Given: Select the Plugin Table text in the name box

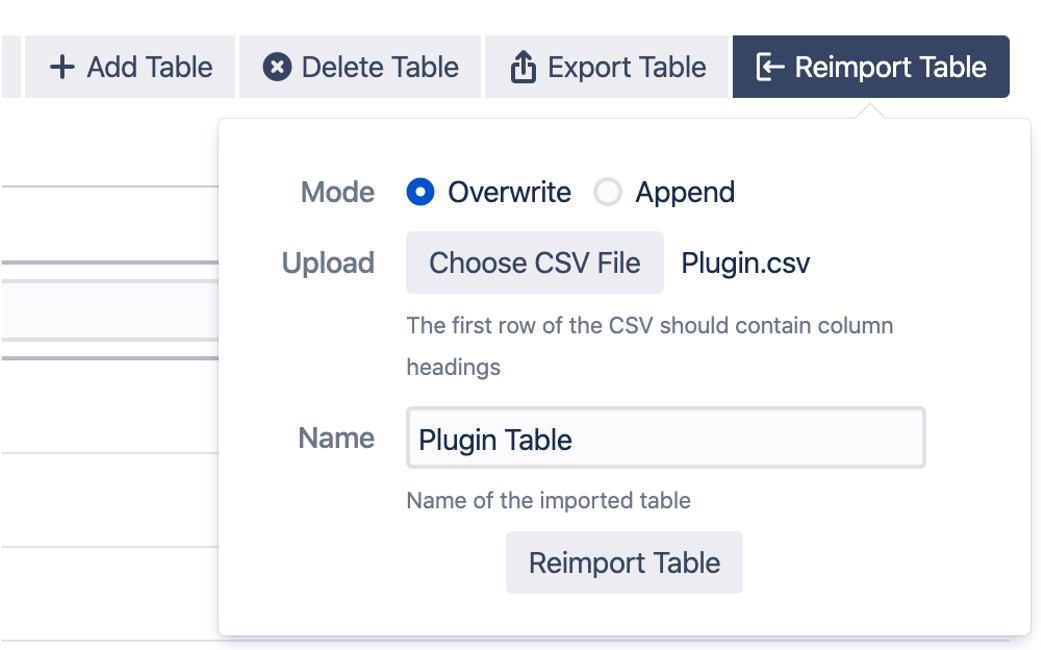Looking at the screenshot, I should 496,438.
